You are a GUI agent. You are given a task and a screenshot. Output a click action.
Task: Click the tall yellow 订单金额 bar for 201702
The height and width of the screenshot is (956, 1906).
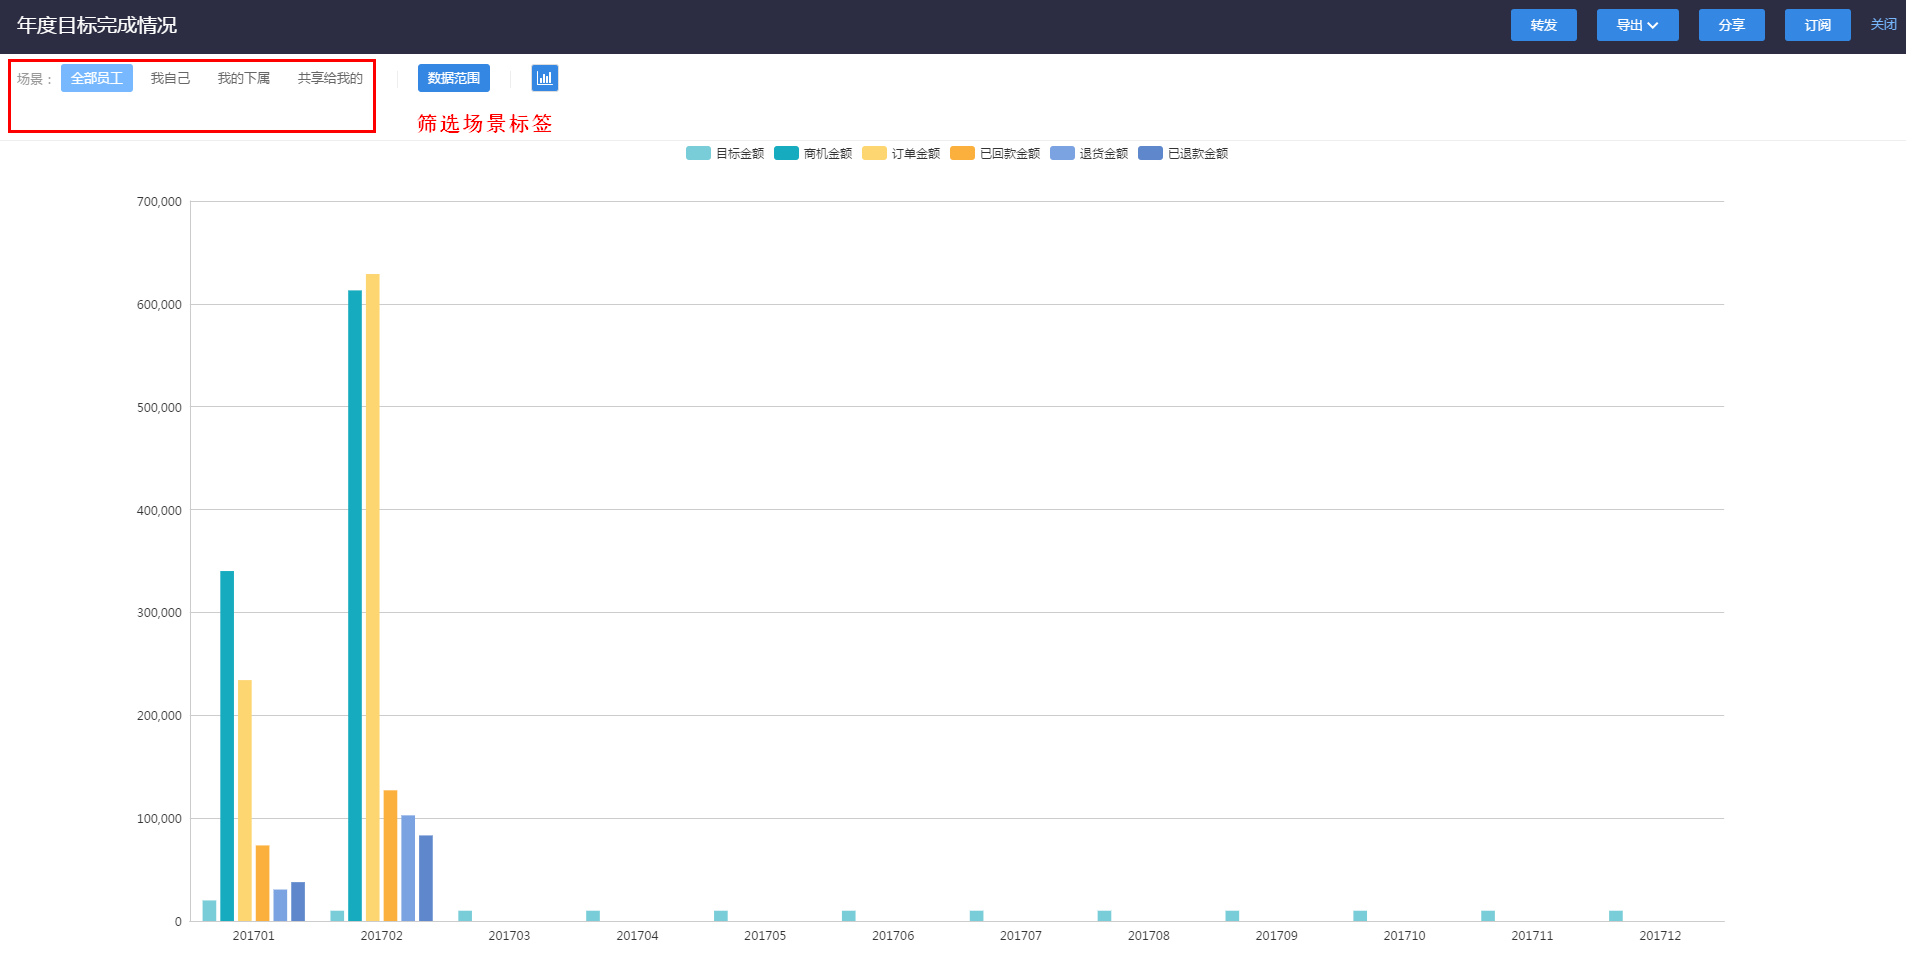pyautogui.click(x=372, y=600)
